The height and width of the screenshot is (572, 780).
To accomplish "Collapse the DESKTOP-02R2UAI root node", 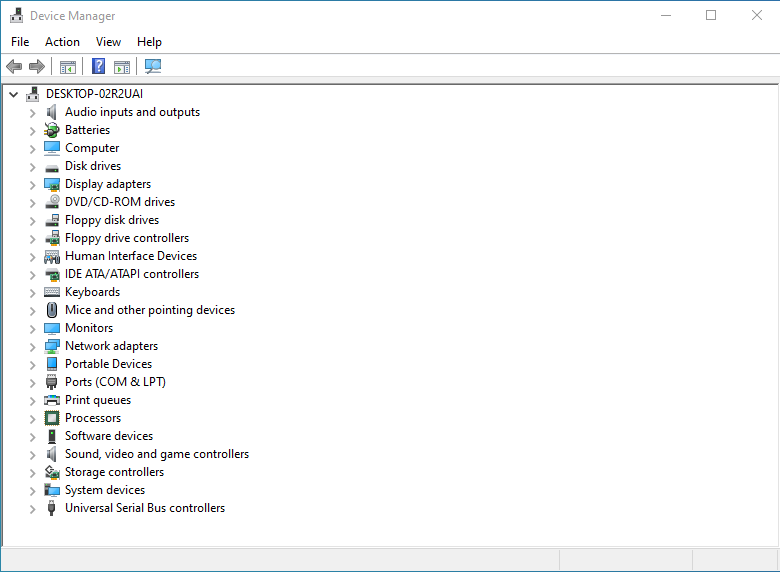I will pos(13,94).
